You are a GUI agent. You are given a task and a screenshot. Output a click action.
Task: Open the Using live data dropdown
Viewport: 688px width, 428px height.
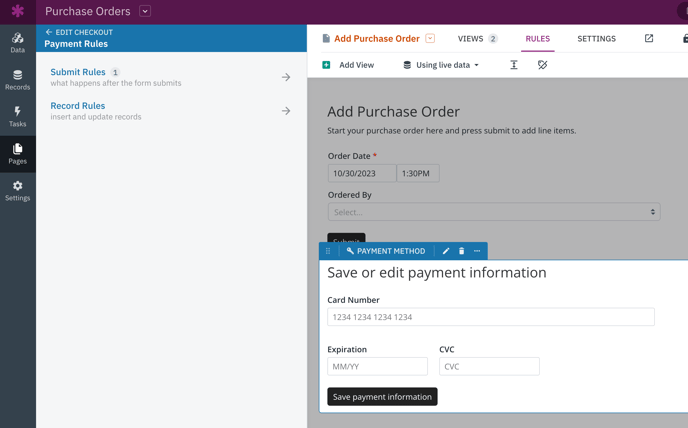(x=441, y=65)
